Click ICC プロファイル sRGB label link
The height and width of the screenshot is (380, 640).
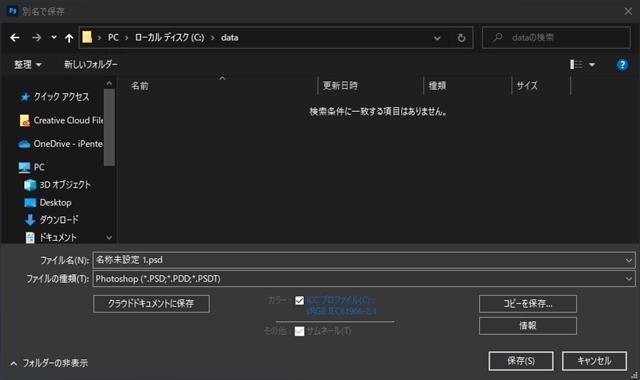coord(341,305)
